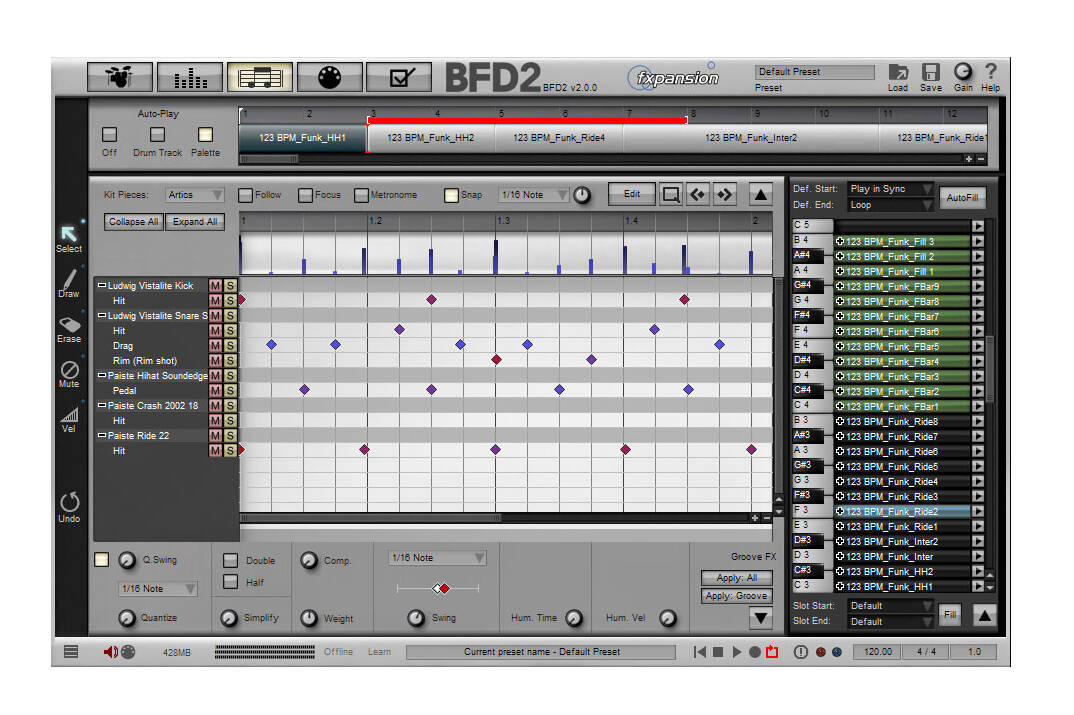Click the Edit button
The width and height of the screenshot is (1074, 715).
[632, 195]
